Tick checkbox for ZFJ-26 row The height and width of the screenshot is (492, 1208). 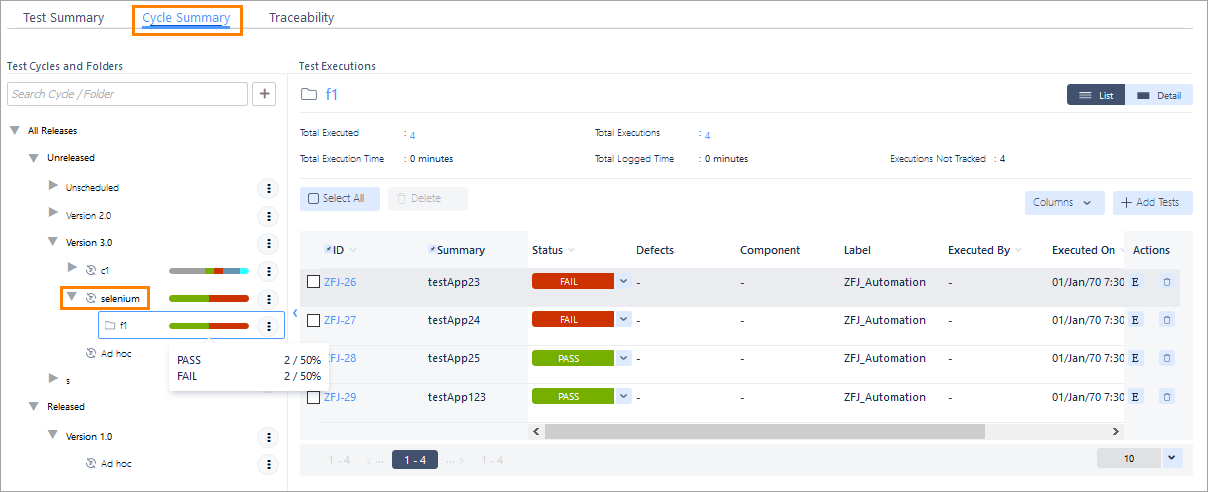point(314,282)
